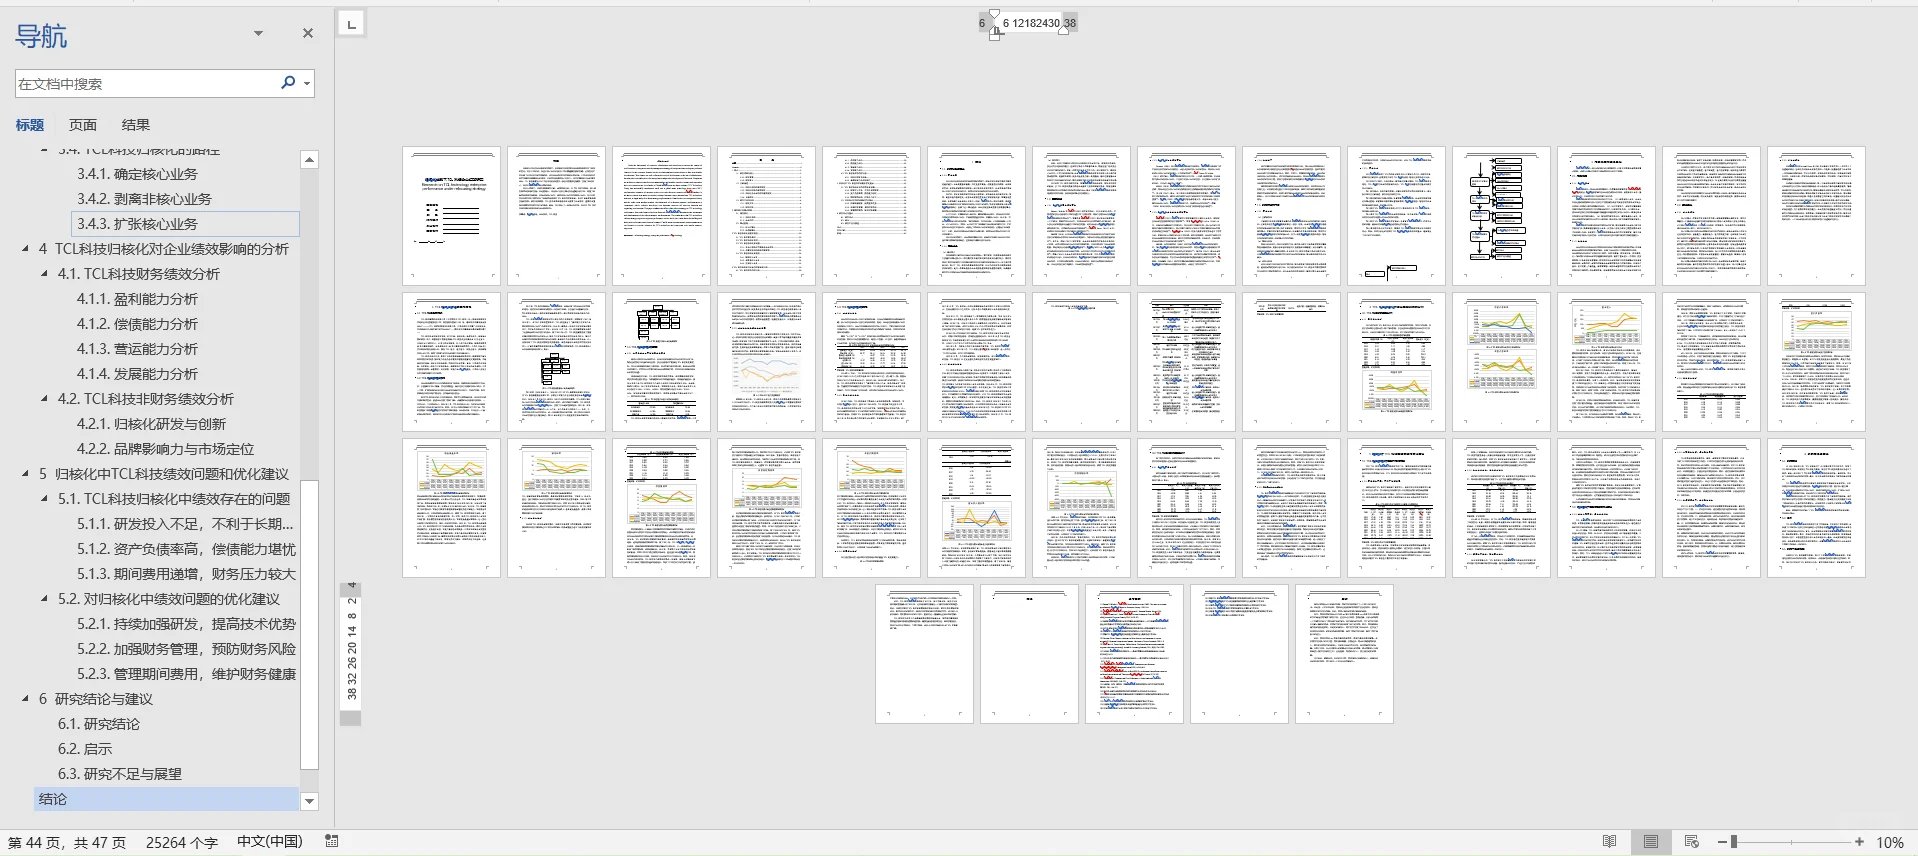Go to heading 3.4.1 确定核心业务

pyautogui.click(x=137, y=174)
